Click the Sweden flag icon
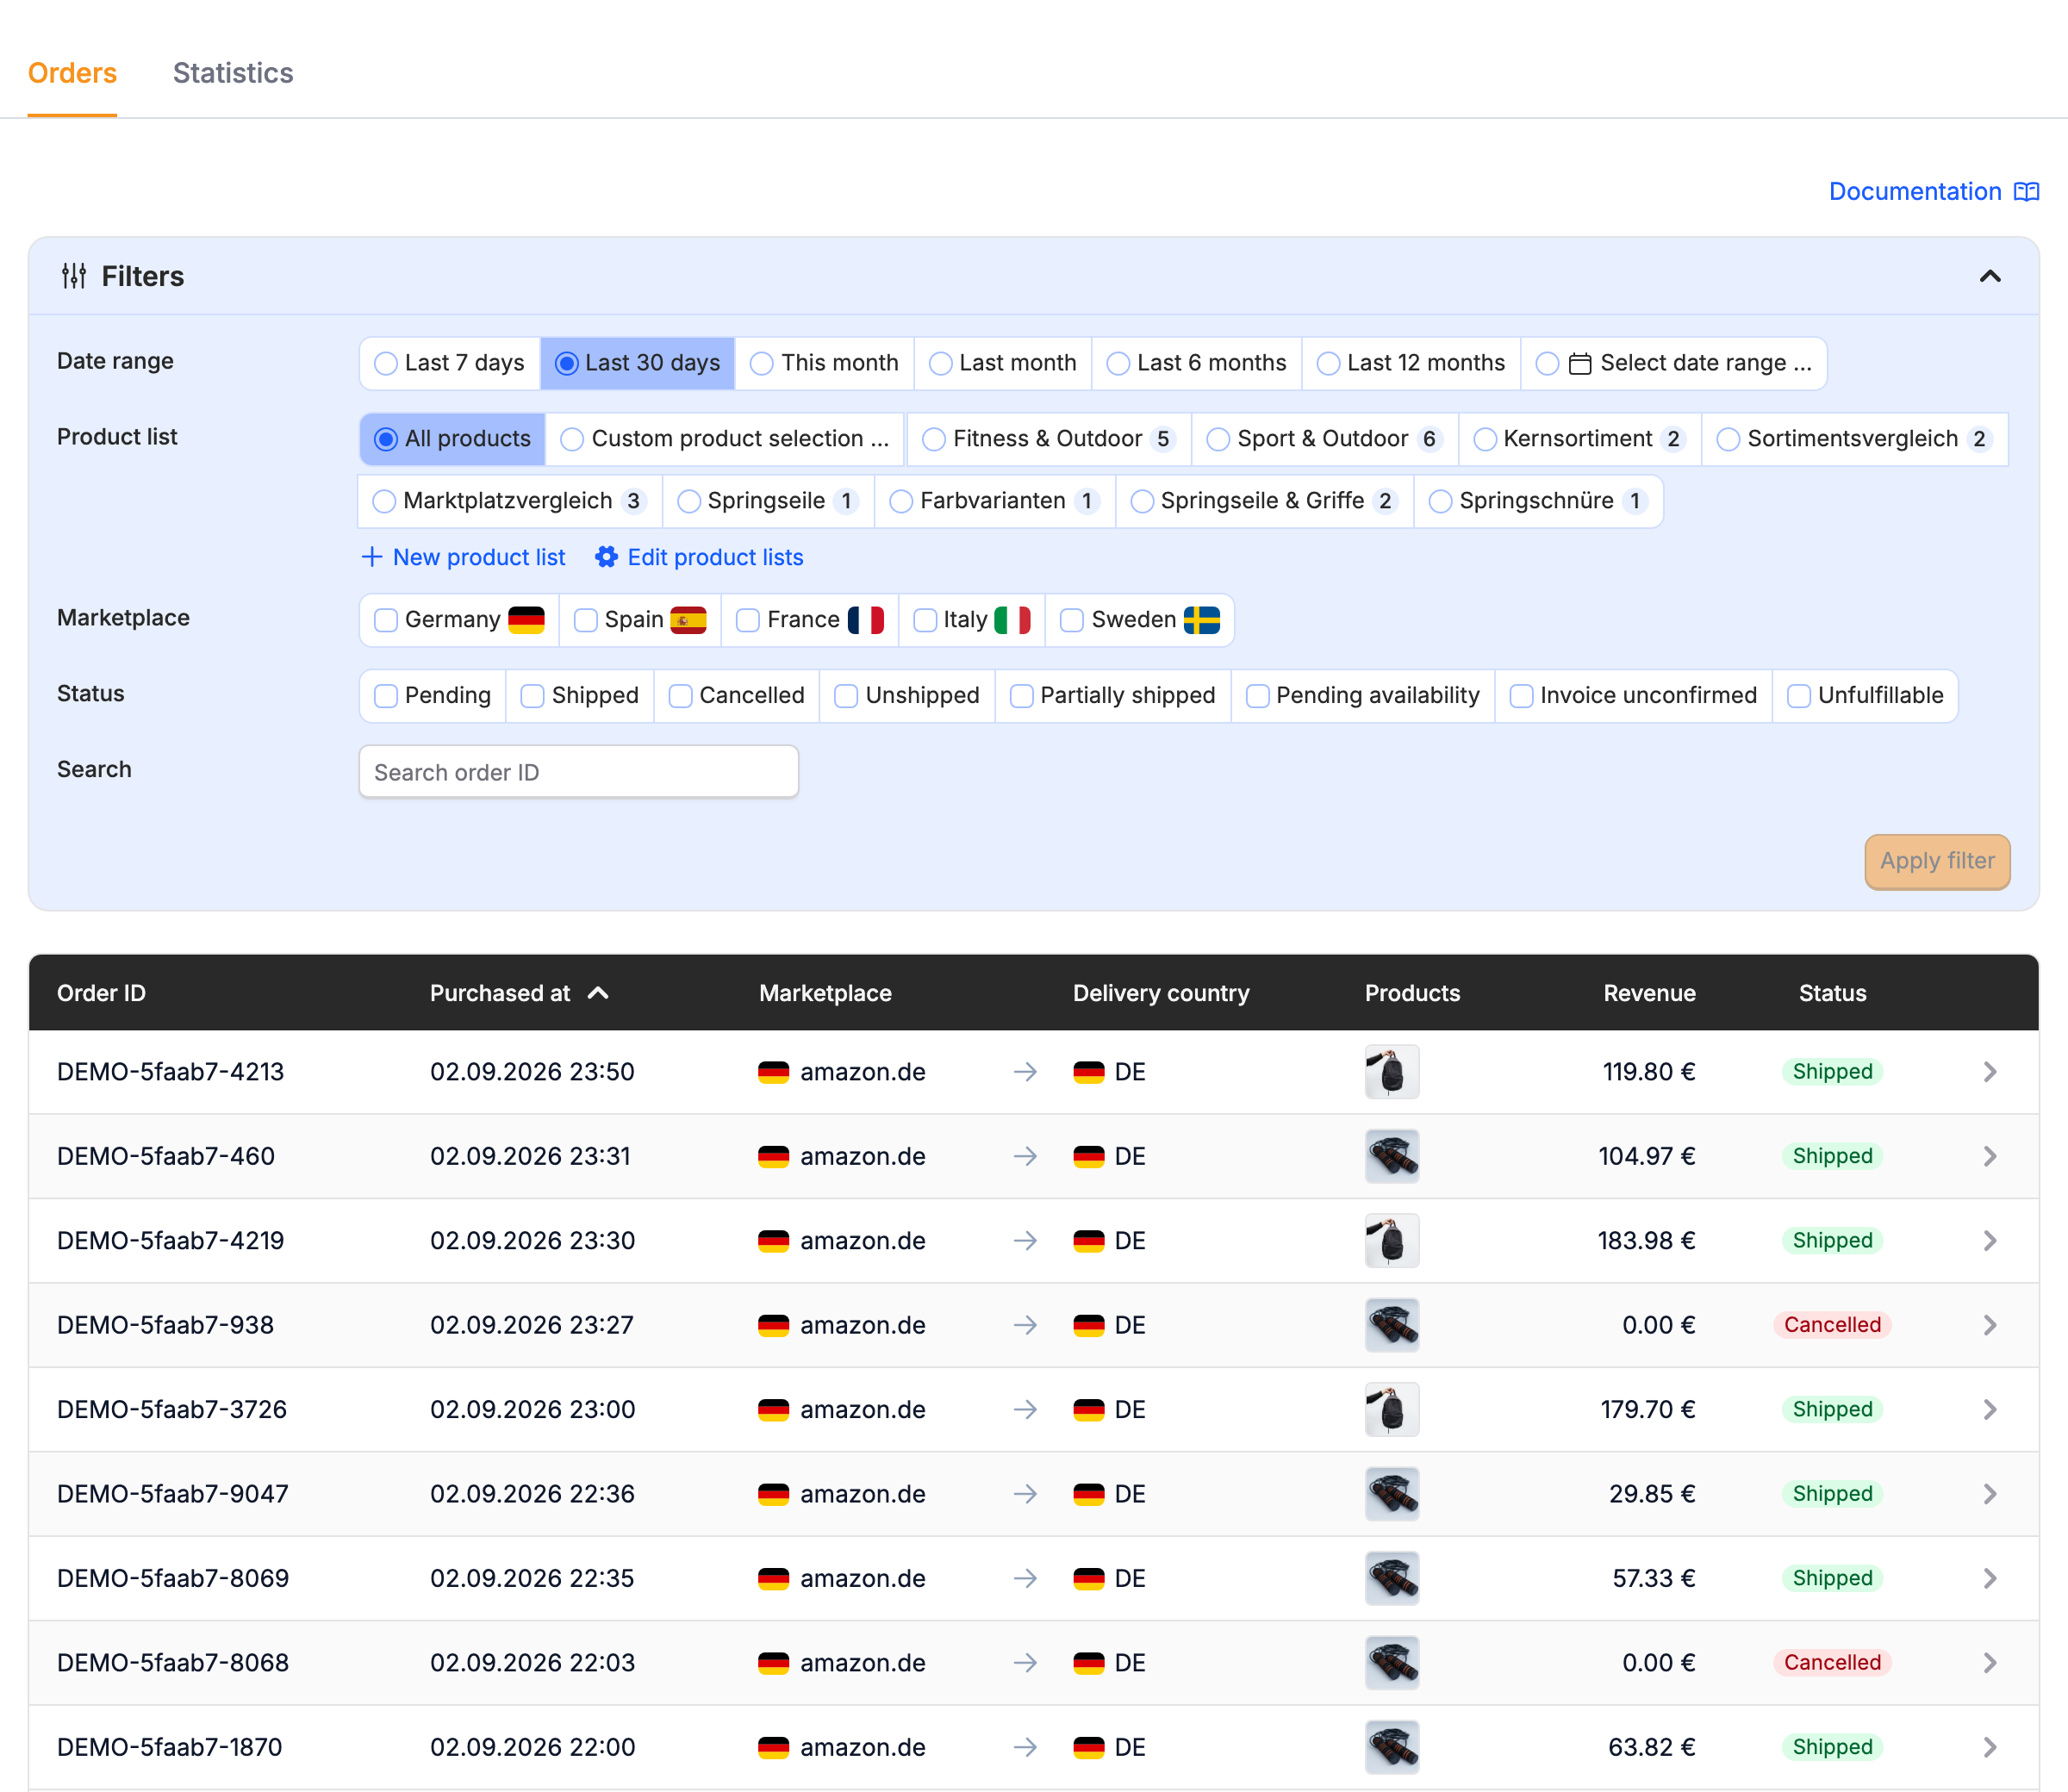2068x1792 pixels. 1201,620
